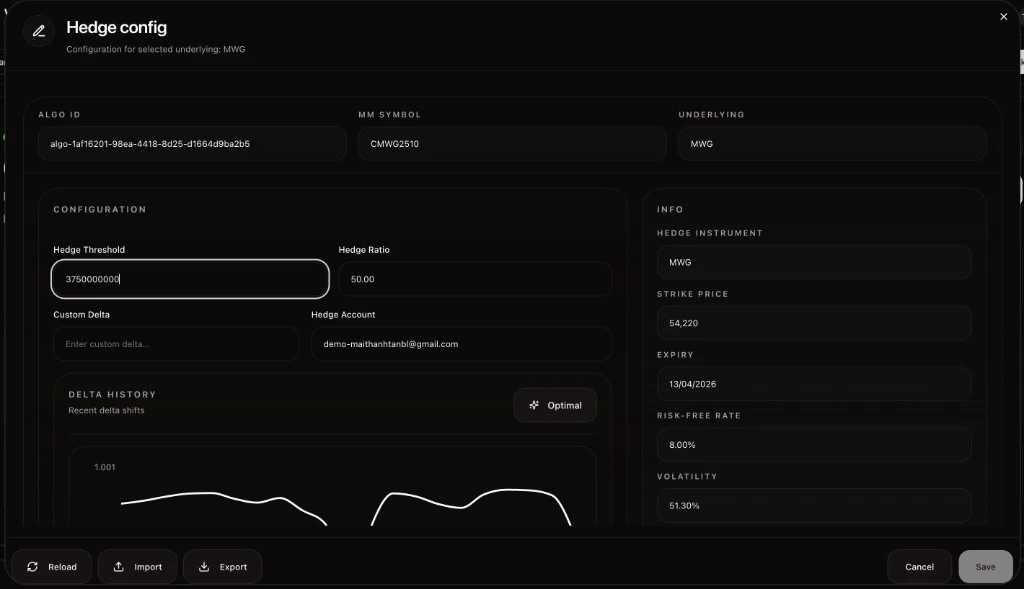Click the Hedge Account field
The image size is (1024, 589).
tap(461, 343)
